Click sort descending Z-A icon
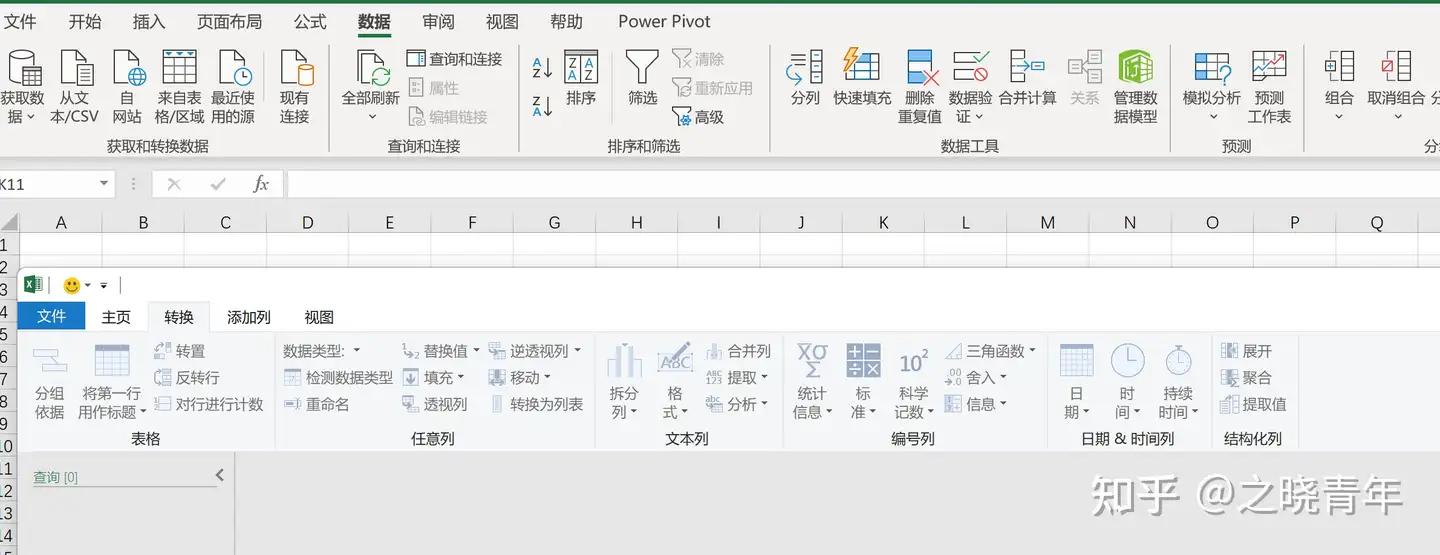The image size is (1440, 555). (x=542, y=105)
